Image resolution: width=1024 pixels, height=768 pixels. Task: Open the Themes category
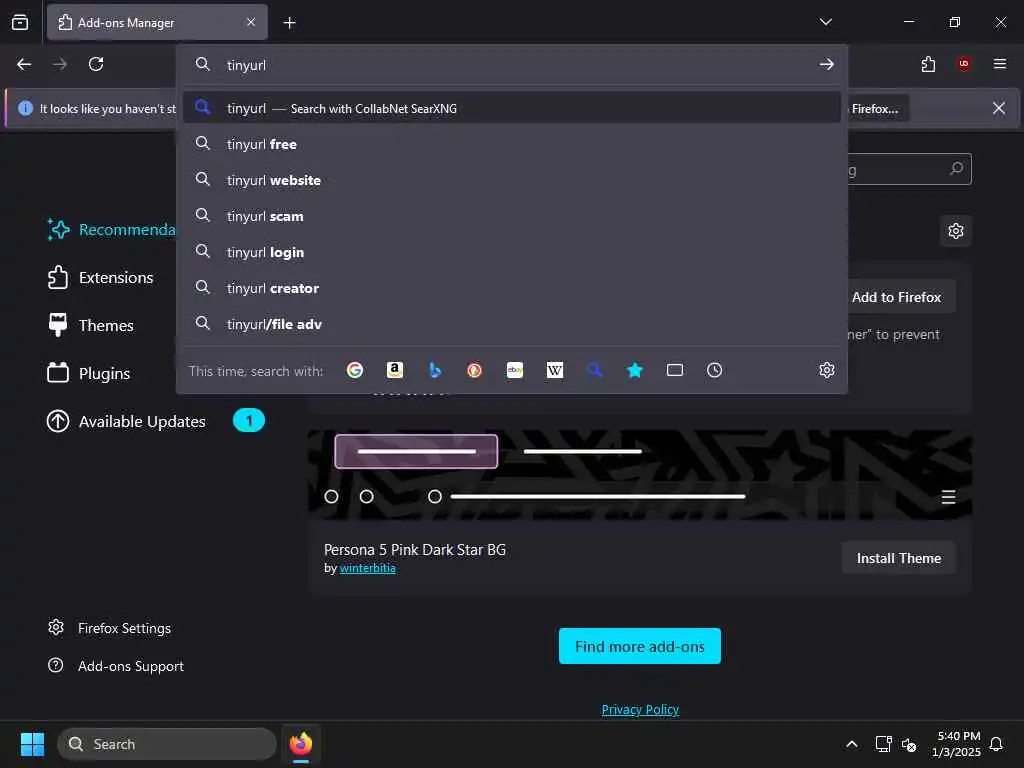(91, 325)
